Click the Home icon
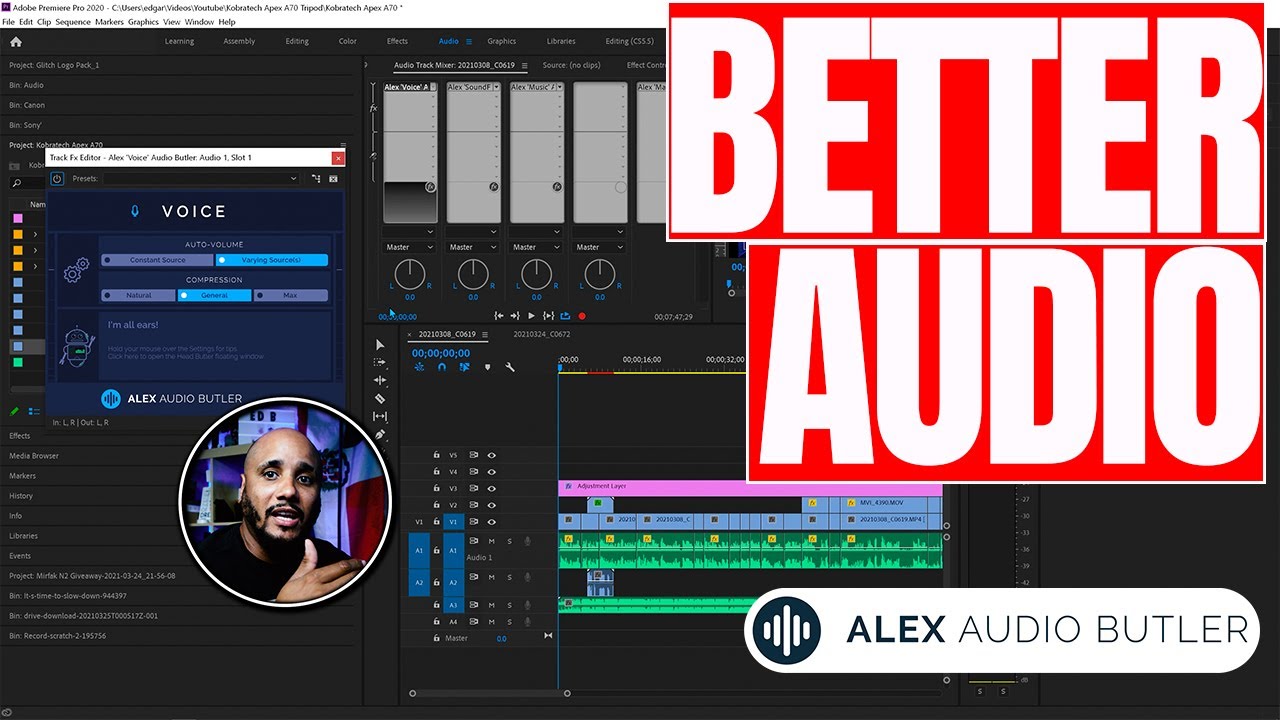 pyautogui.click(x=15, y=42)
